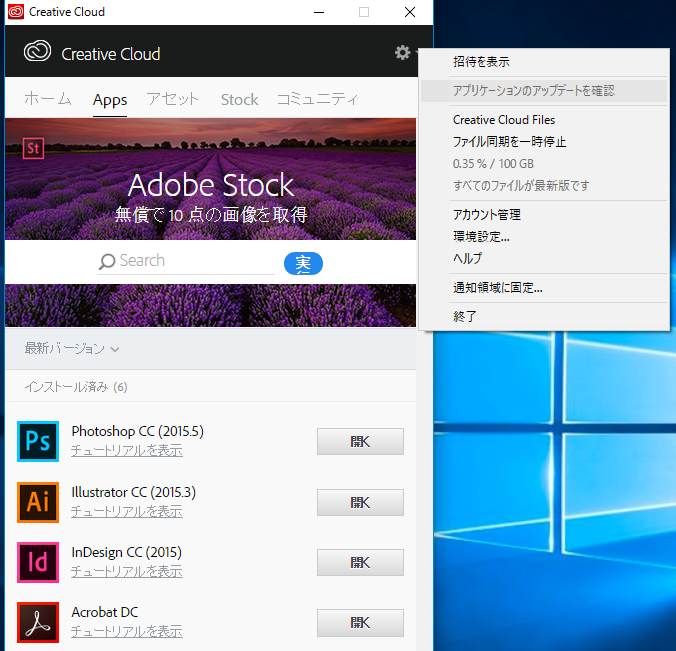Select the Apps tab
The height and width of the screenshot is (651, 676).
pos(110,100)
